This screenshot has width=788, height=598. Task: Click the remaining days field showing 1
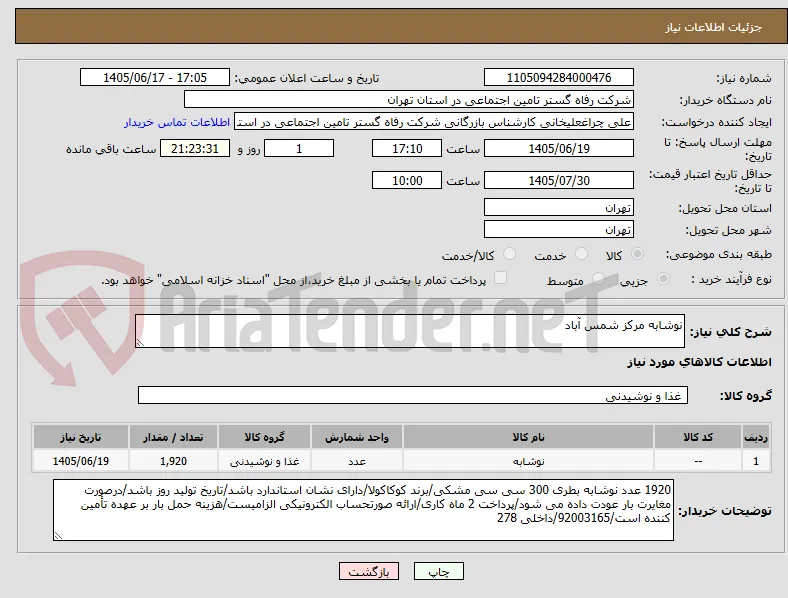click(299, 149)
